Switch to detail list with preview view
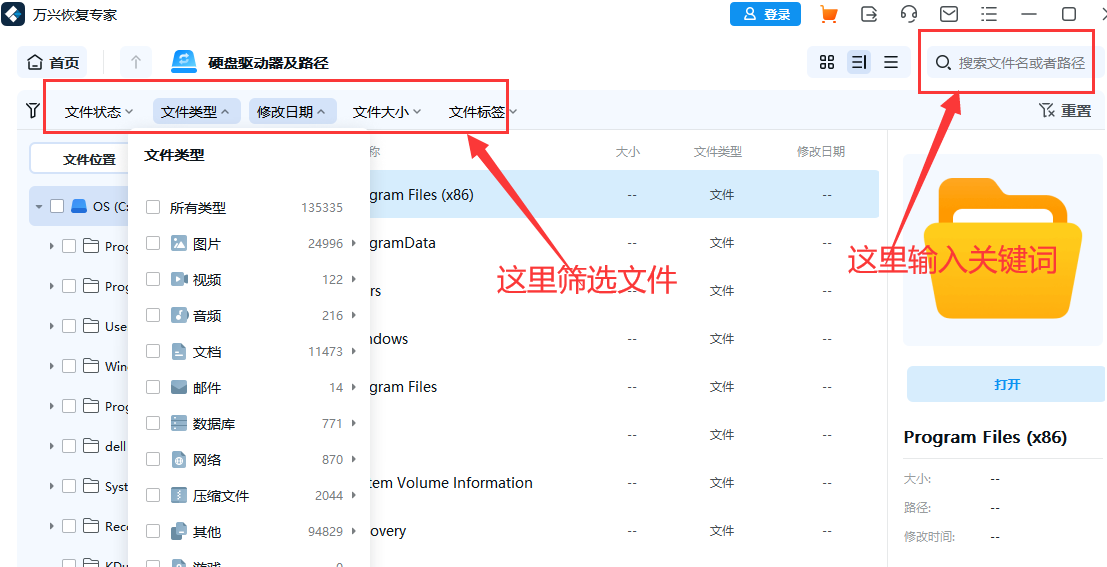 859,62
